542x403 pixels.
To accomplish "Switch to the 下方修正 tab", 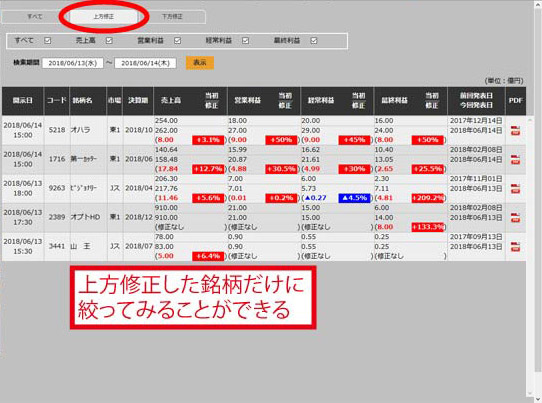I will 172,17.
